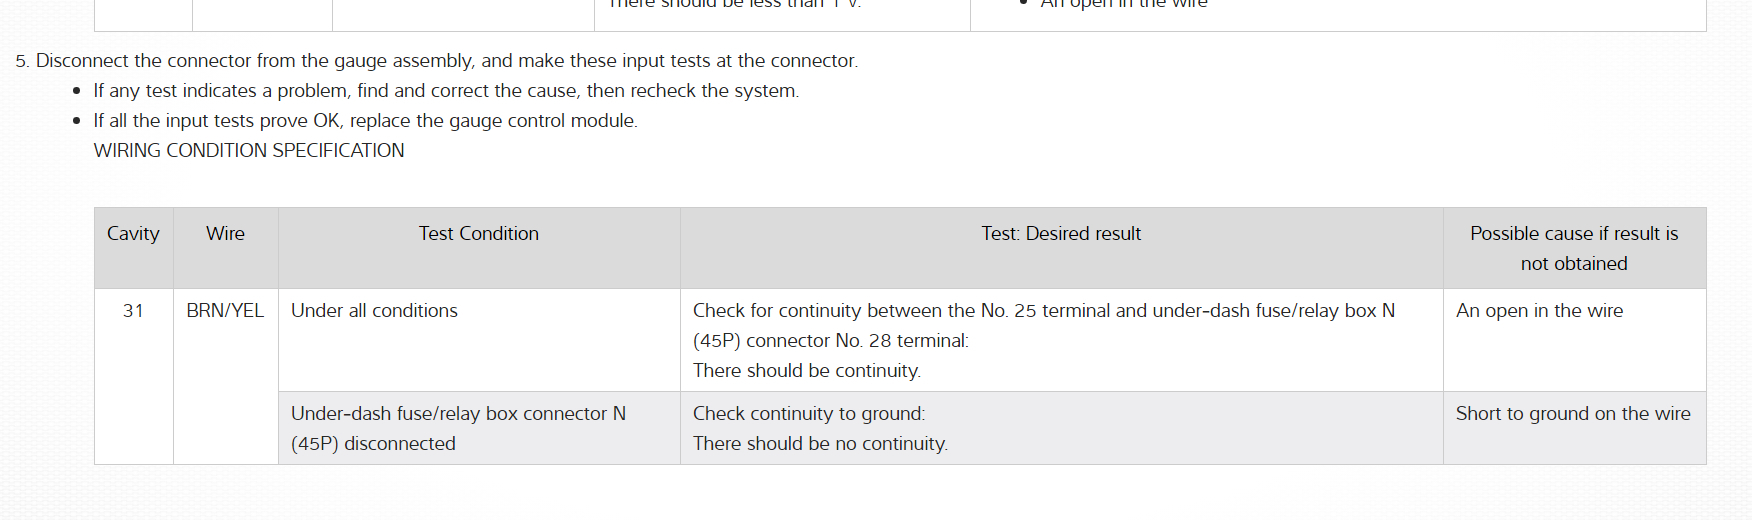The image size is (1752, 520).
Task: Click the 'If any test indicates a problem' bullet
Action: (x=446, y=91)
